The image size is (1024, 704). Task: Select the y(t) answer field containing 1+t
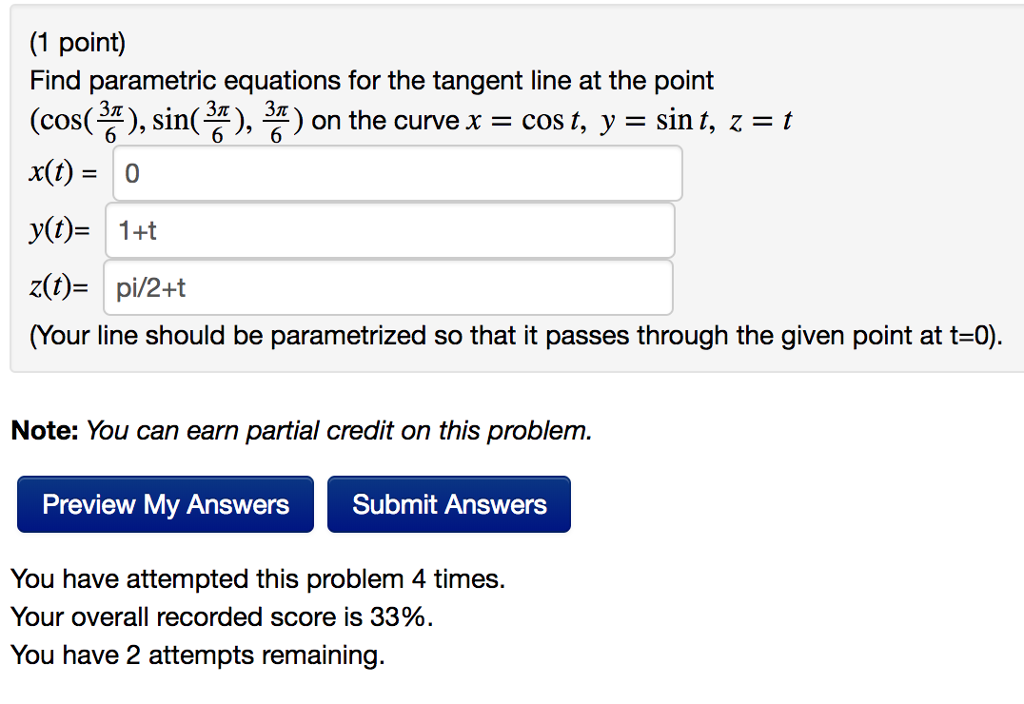point(390,229)
